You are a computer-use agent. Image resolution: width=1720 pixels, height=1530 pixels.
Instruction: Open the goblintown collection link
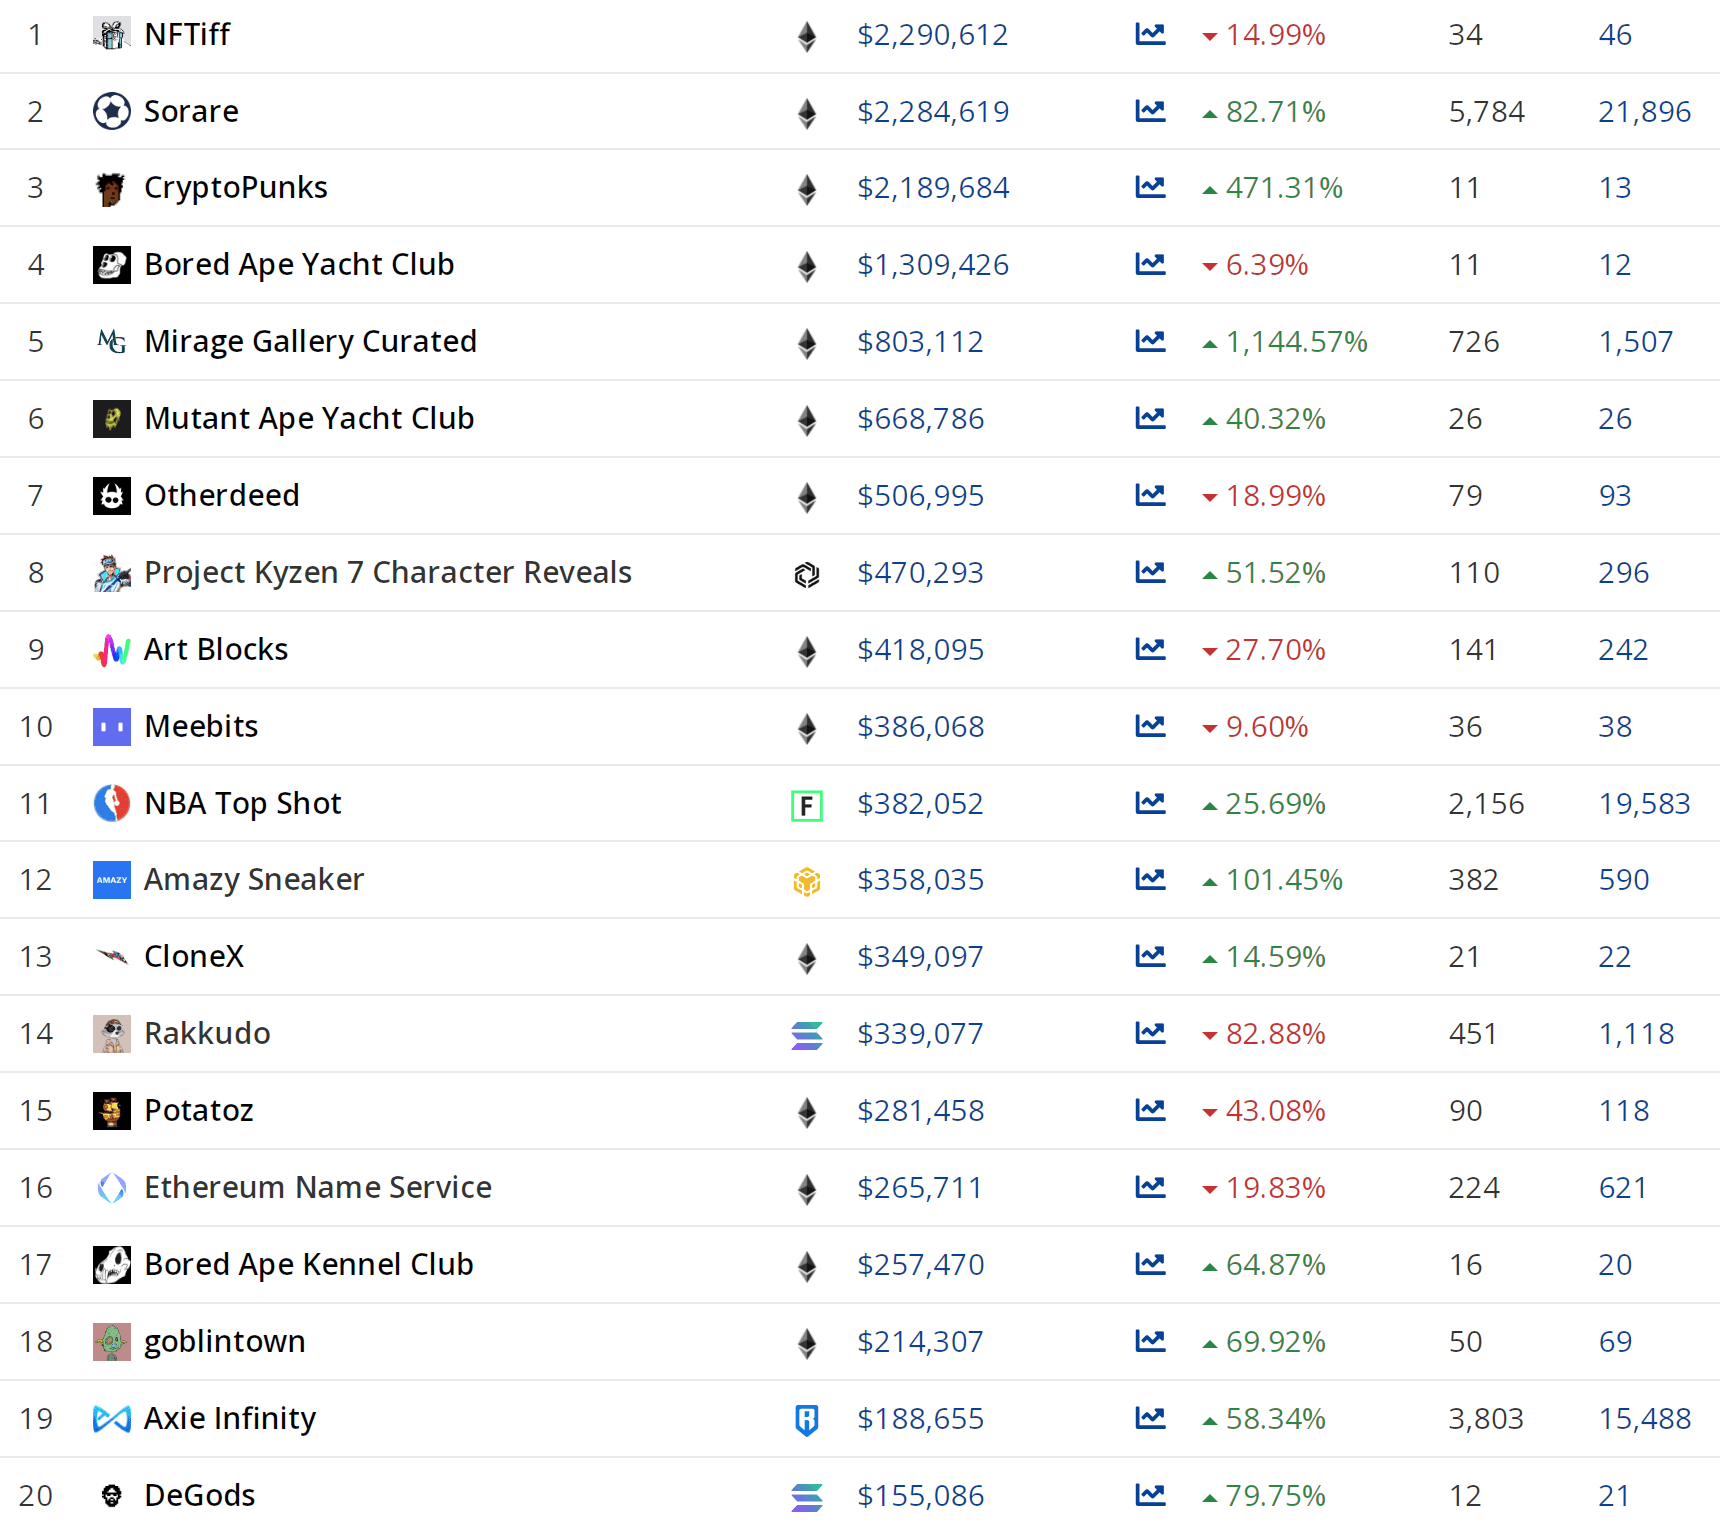click(225, 1342)
